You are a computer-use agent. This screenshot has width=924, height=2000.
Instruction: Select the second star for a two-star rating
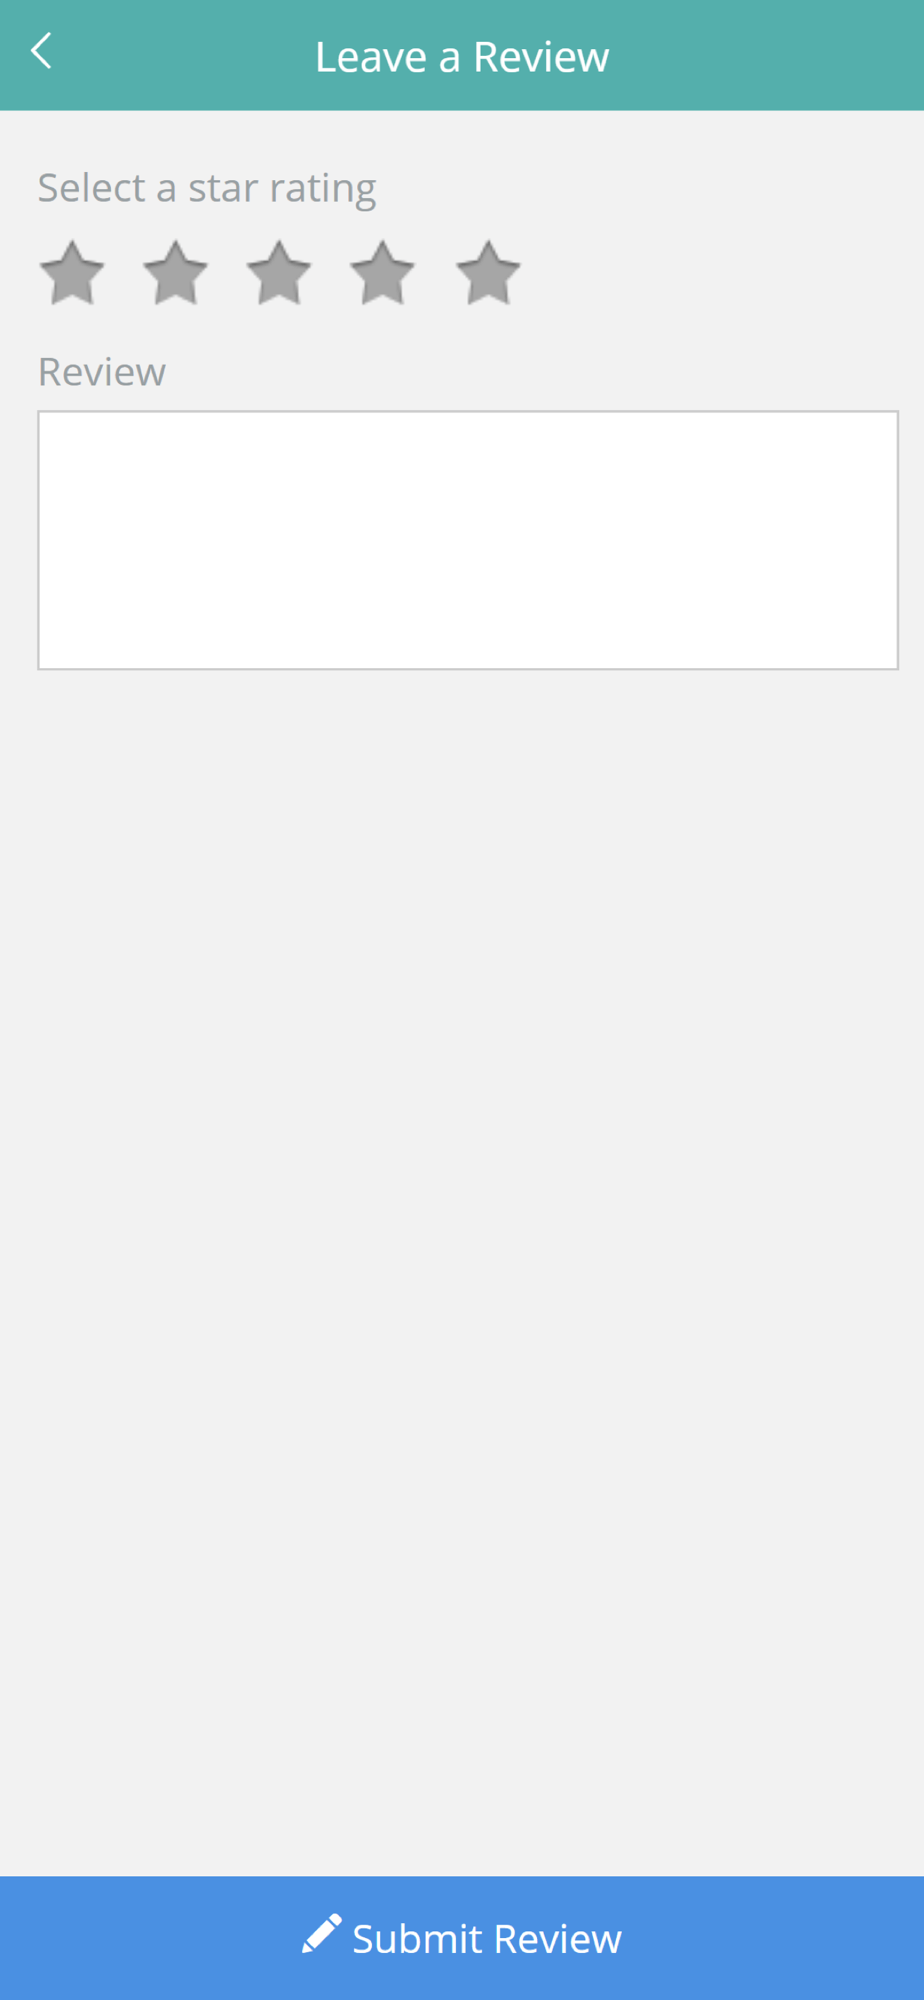click(175, 273)
